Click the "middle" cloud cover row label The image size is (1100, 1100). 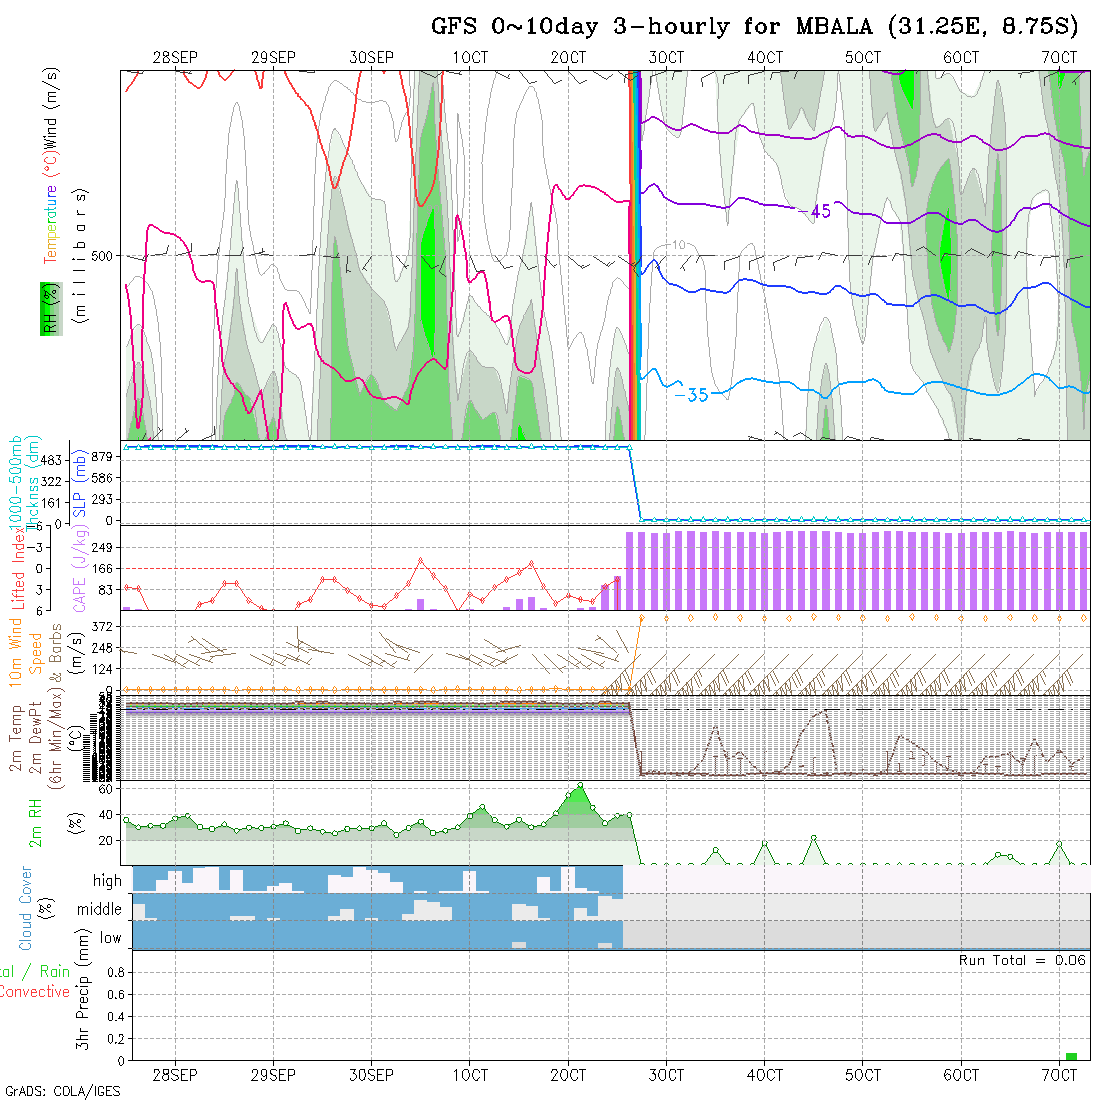tap(99, 909)
